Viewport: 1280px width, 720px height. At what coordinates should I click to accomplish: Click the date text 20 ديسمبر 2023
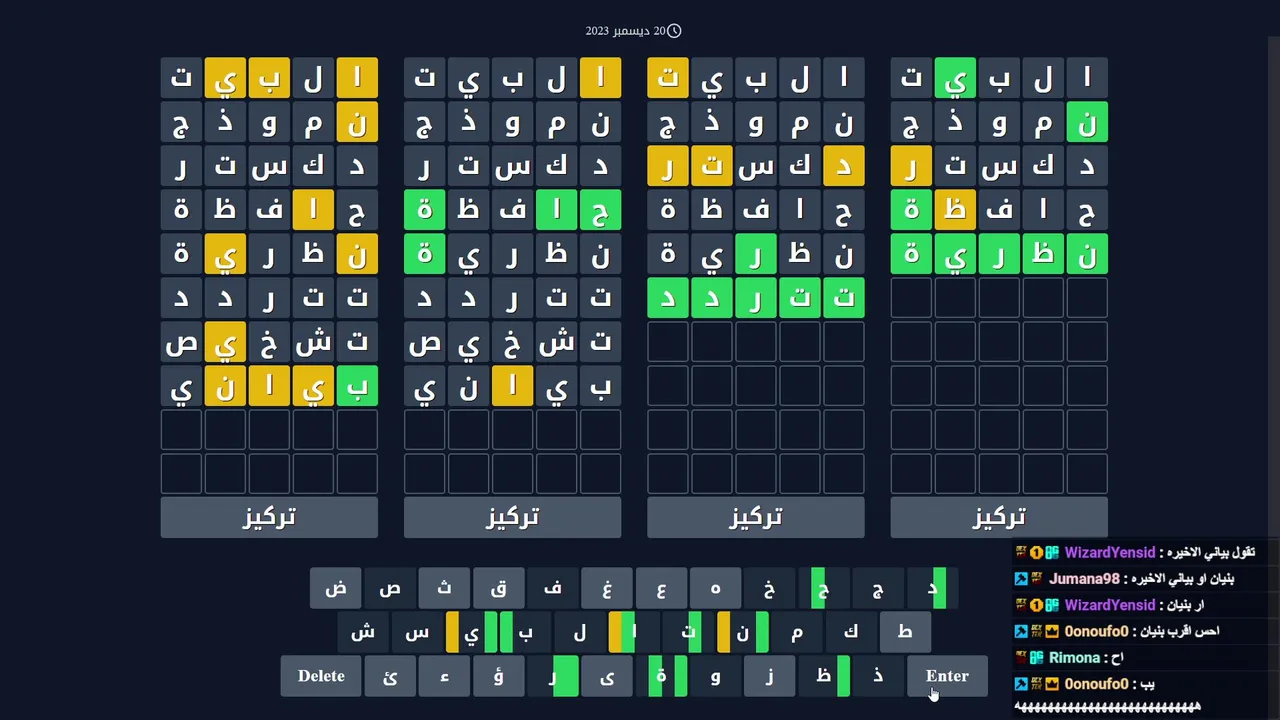point(625,31)
